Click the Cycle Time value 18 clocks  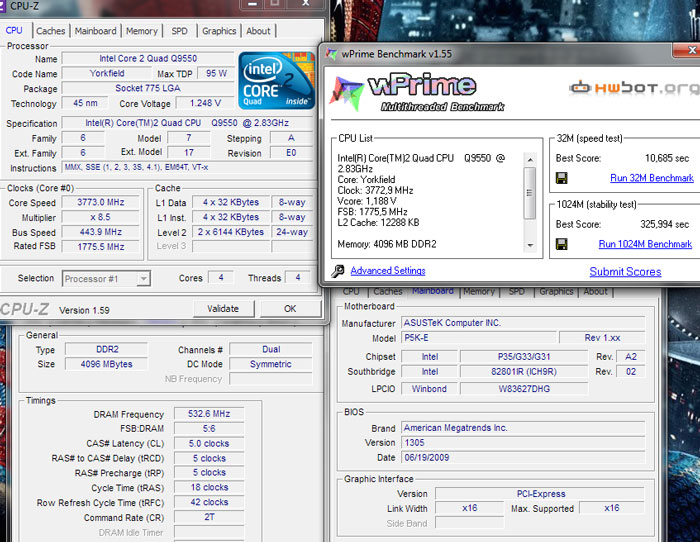209,488
